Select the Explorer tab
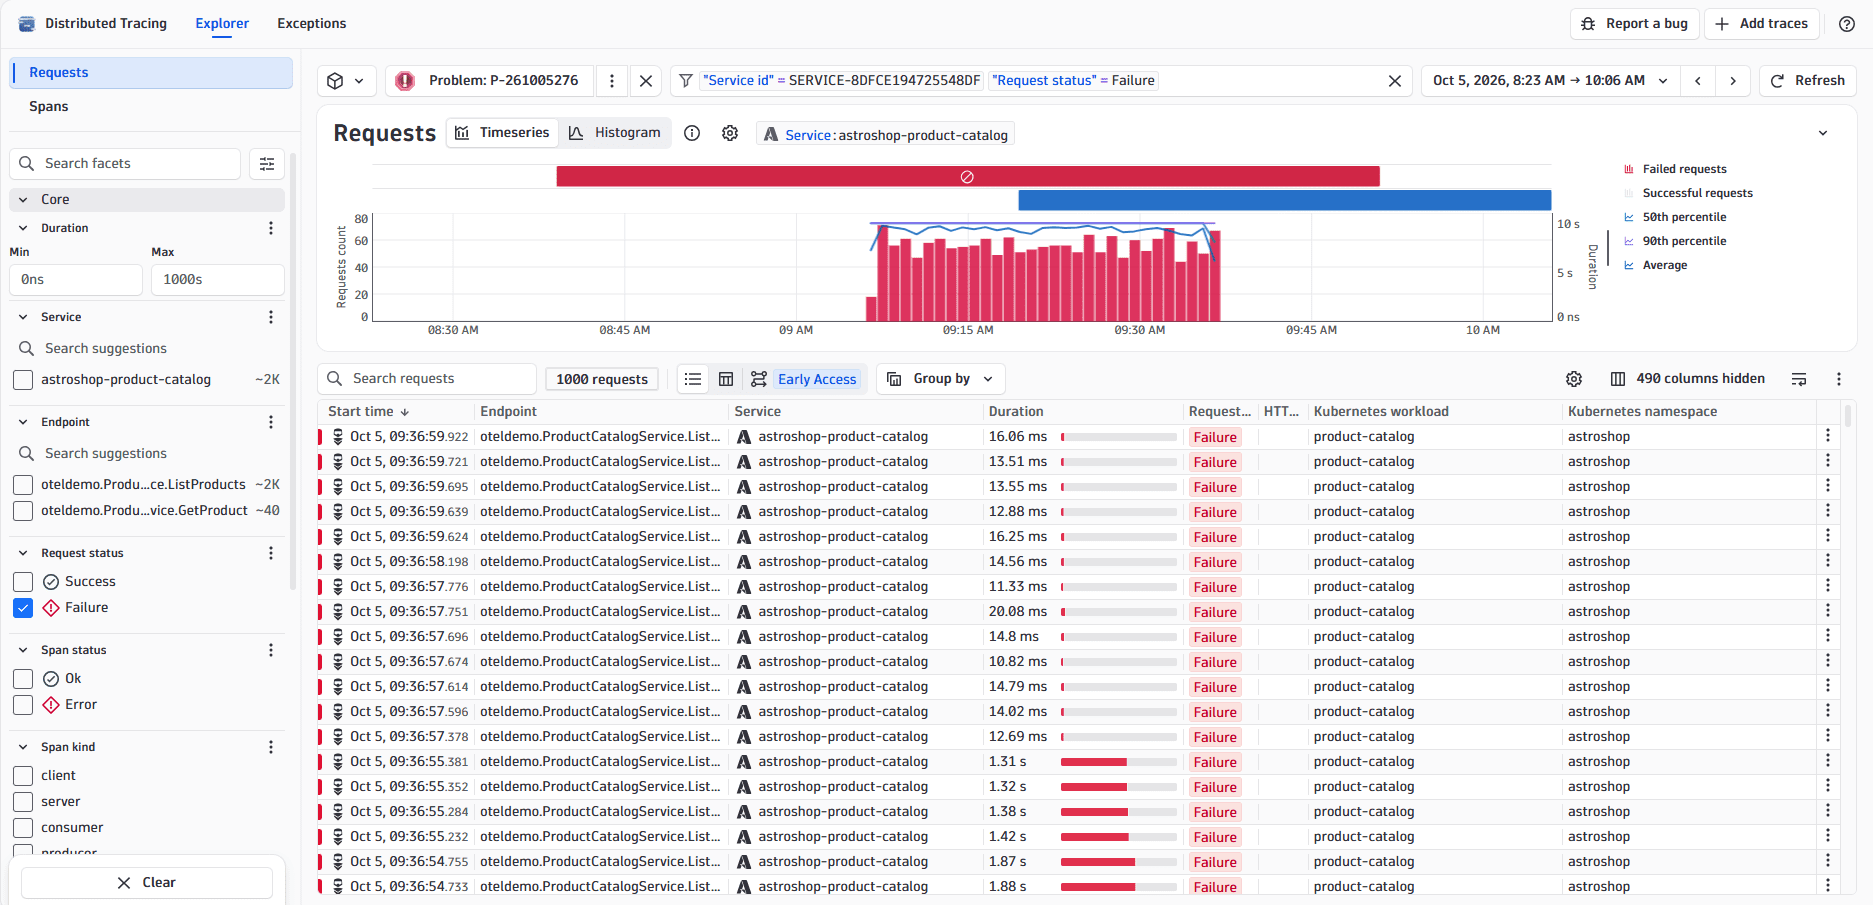1873x905 pixels. coord(222,24)
